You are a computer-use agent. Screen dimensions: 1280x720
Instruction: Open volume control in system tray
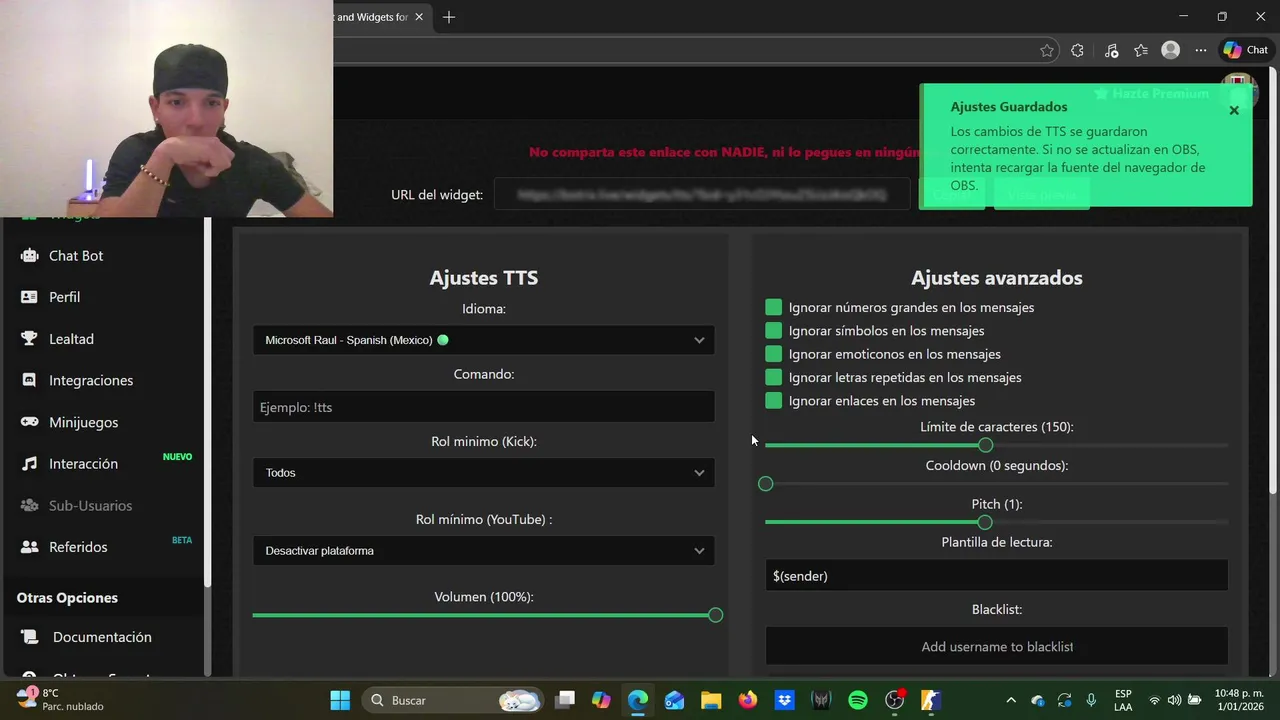(1174, 700)
